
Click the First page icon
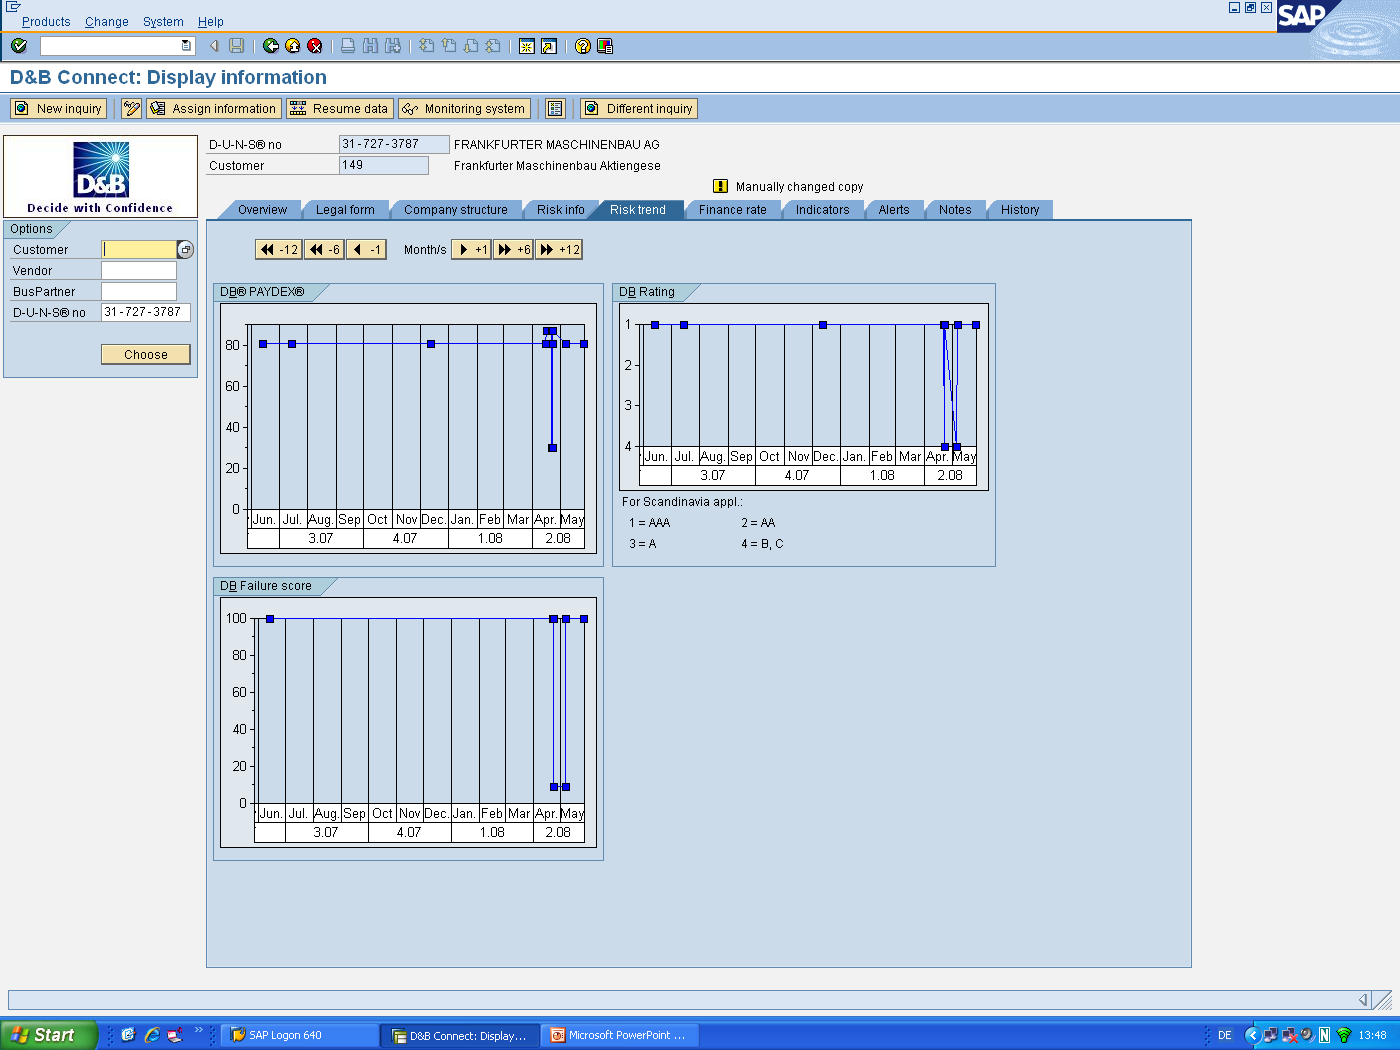427,46
